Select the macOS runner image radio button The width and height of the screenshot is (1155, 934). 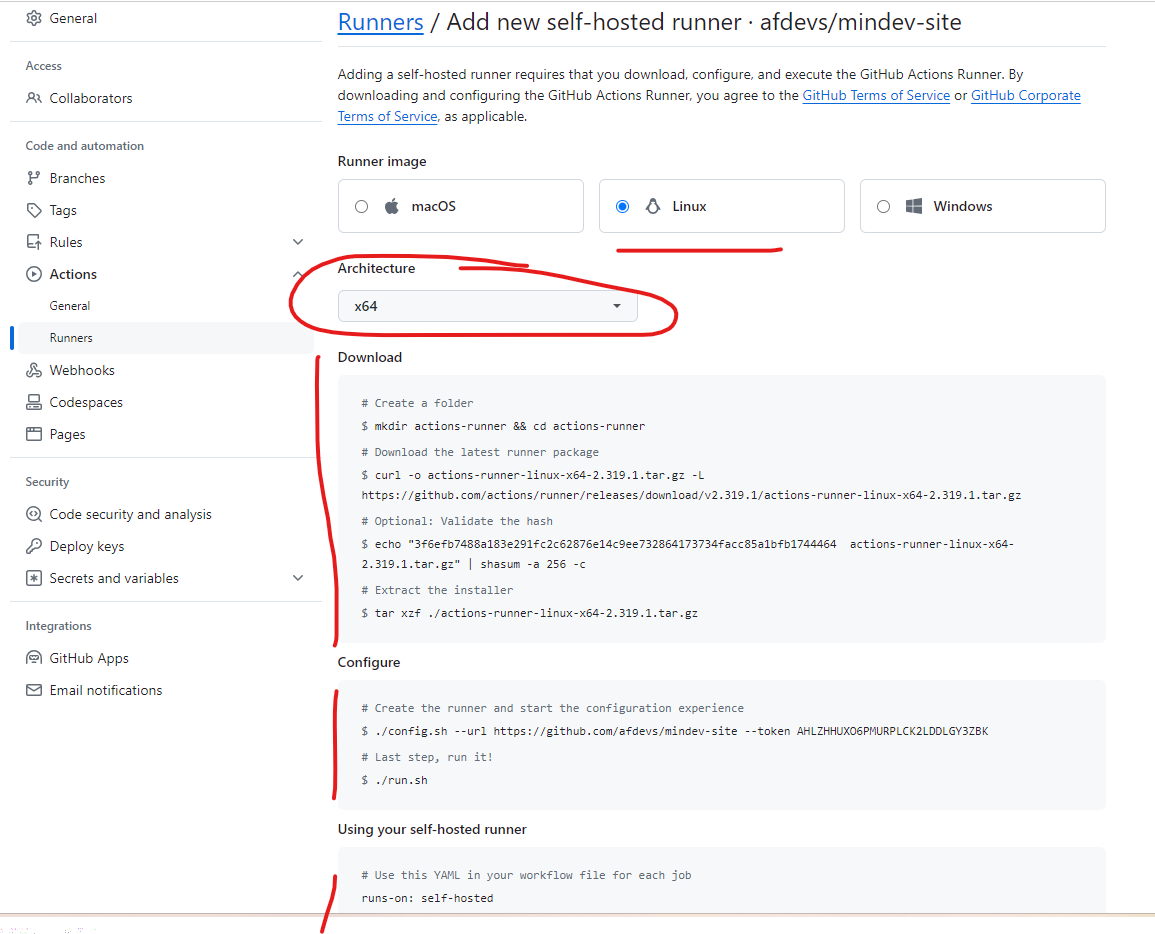(361, 206)
